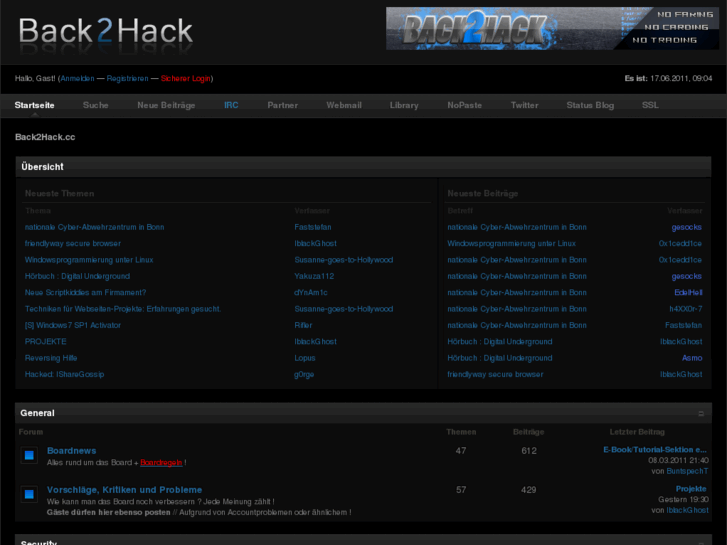The width and height of the screenshot is (727, 545).
Task: Click the Back2Hack.cc breadcrumb
Action: click(45, 137)
